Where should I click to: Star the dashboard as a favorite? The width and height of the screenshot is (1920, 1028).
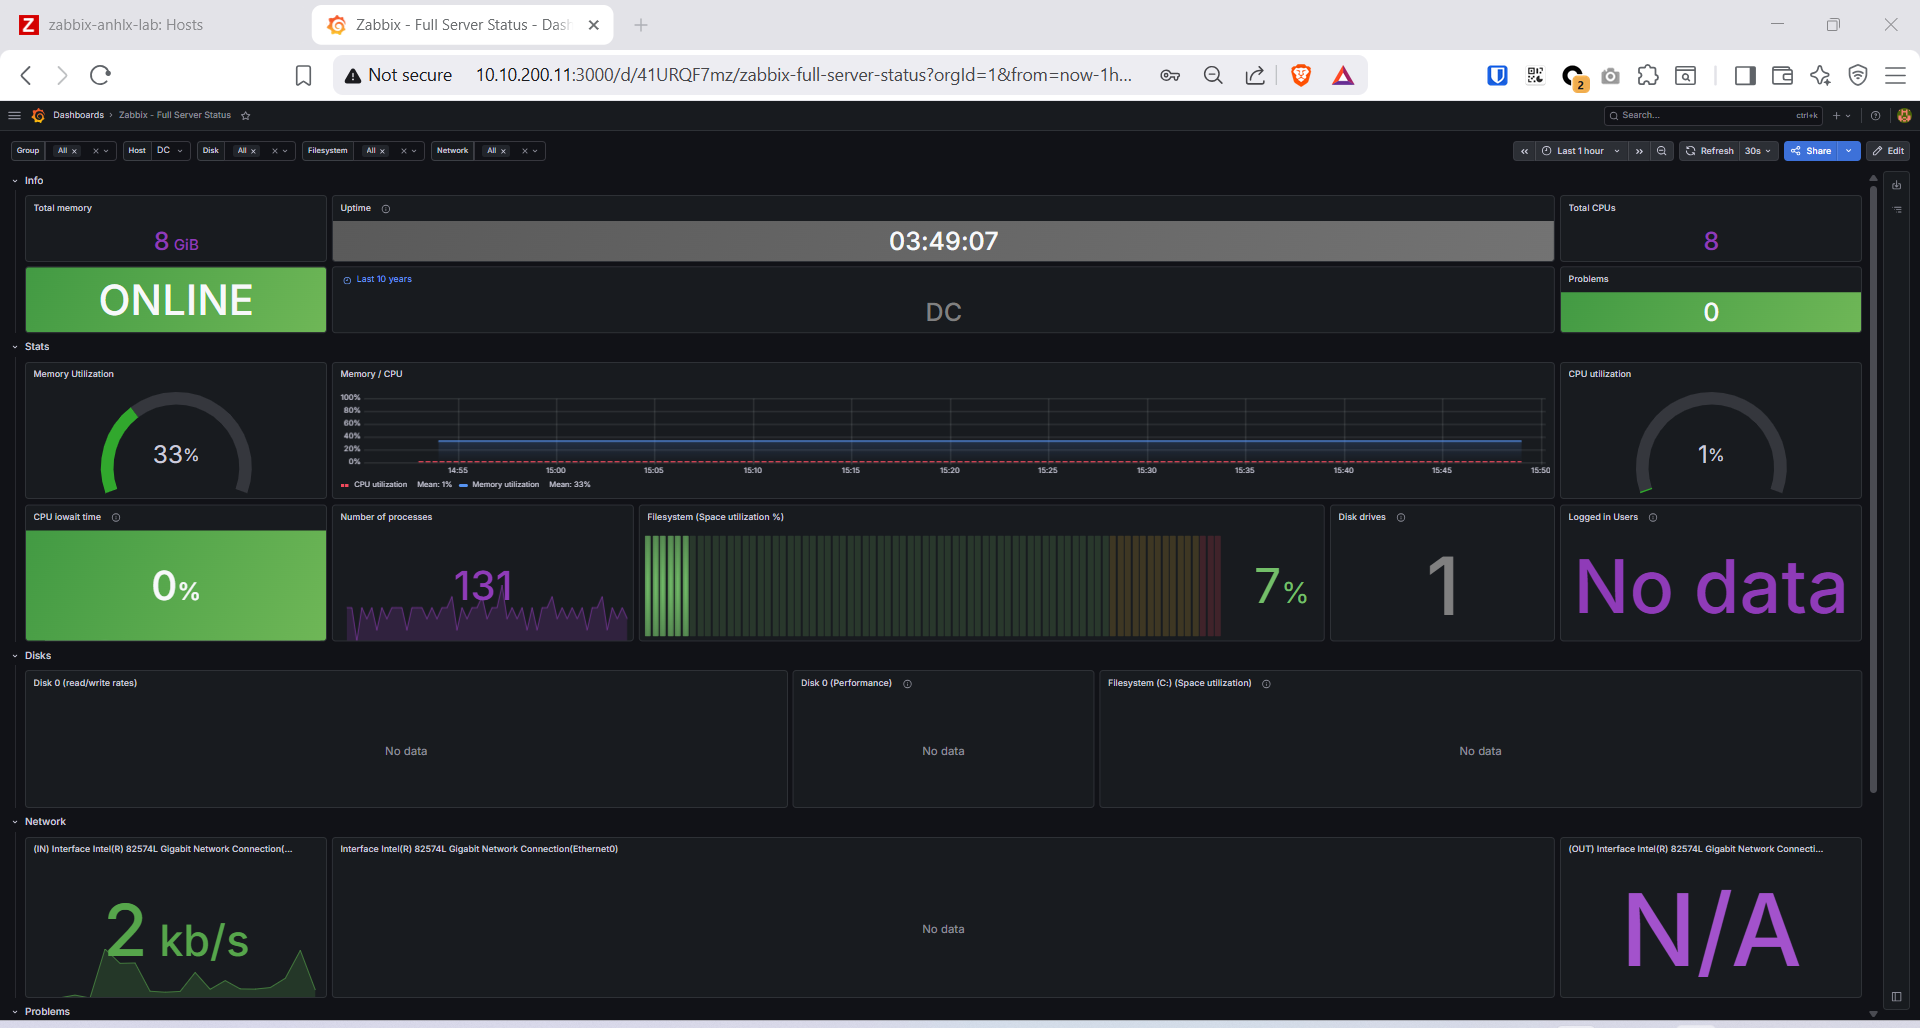[245, 115]
